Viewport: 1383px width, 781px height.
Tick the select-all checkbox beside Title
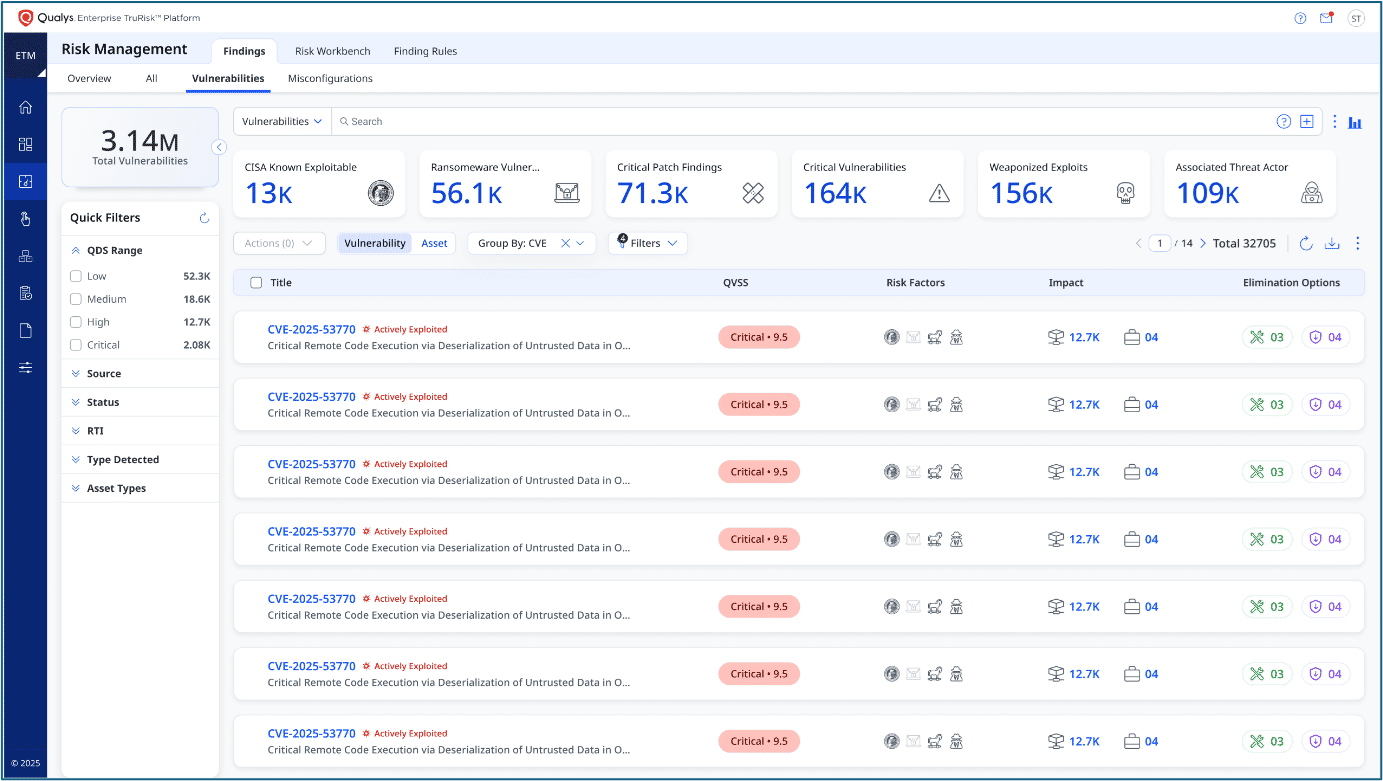point(256,283)
